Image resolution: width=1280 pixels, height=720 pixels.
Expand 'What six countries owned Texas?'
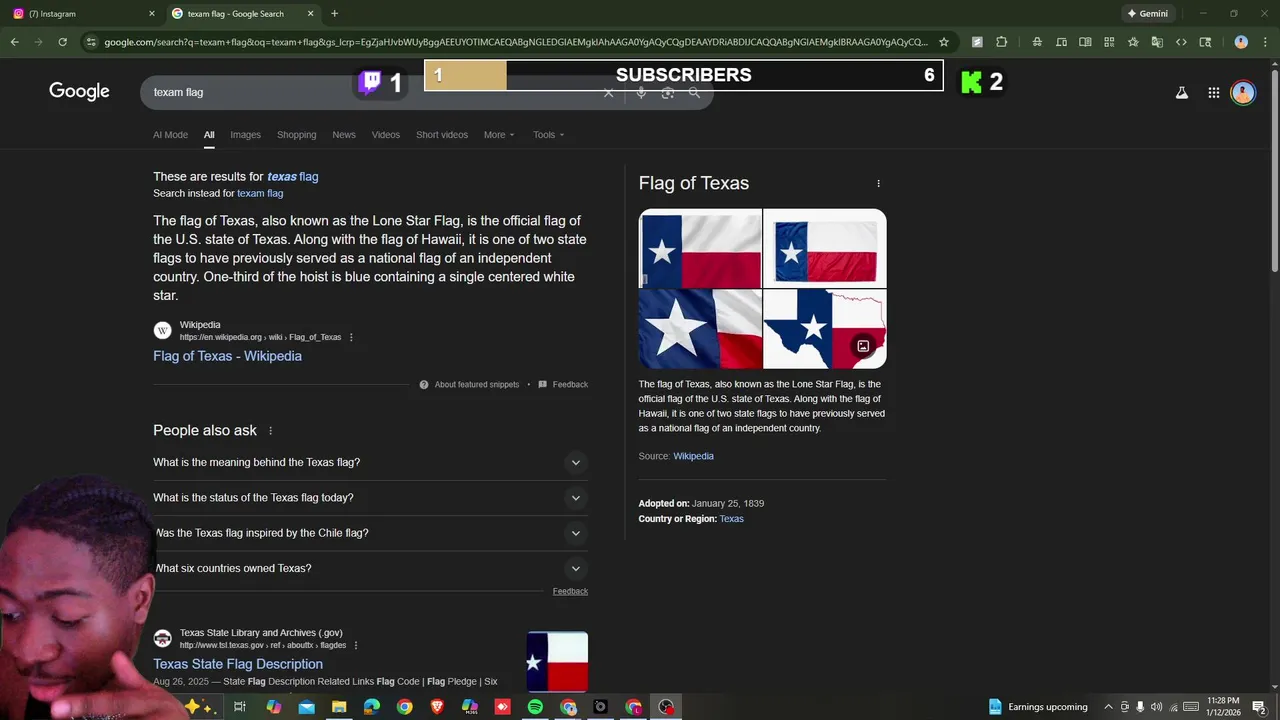[x=370, y=568]
